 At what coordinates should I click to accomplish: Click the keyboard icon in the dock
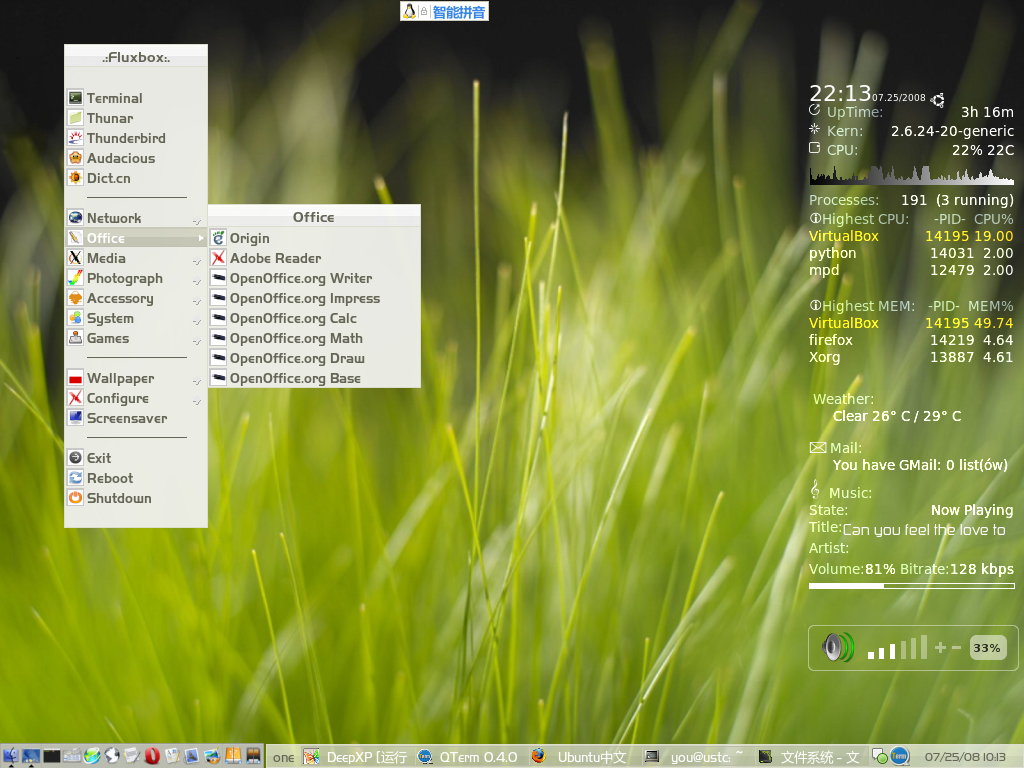[72, 756]
